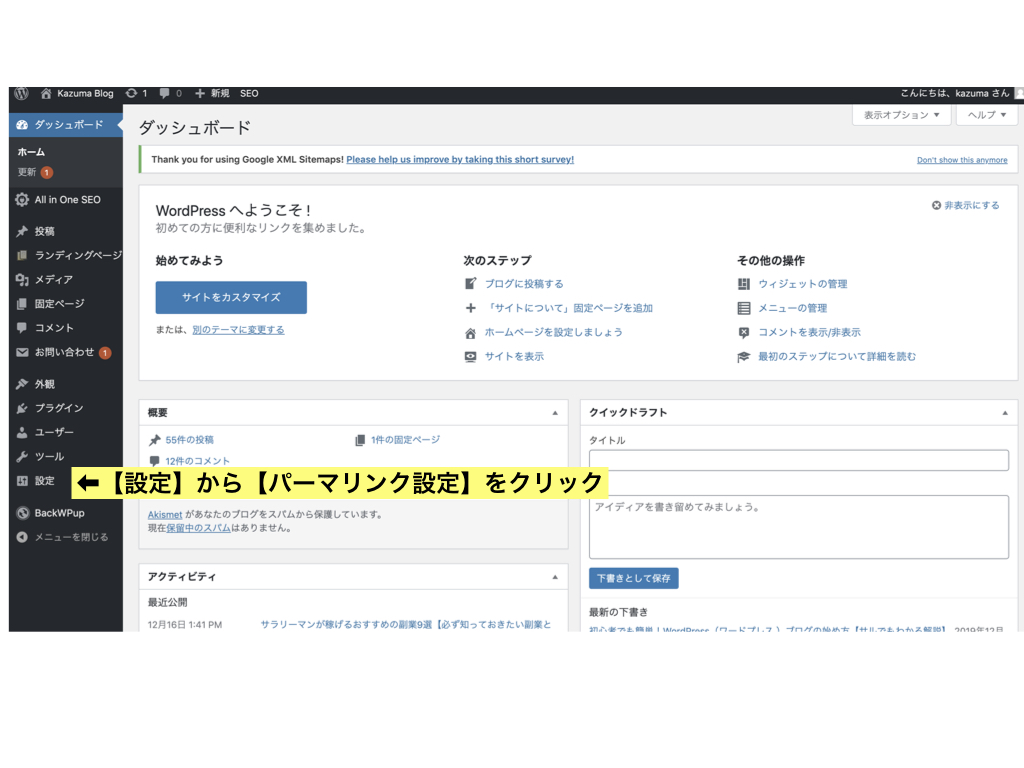The height and width of the screenshot is (768, 1024).
Task: Click the Akismet link
Action: (165, 515)
